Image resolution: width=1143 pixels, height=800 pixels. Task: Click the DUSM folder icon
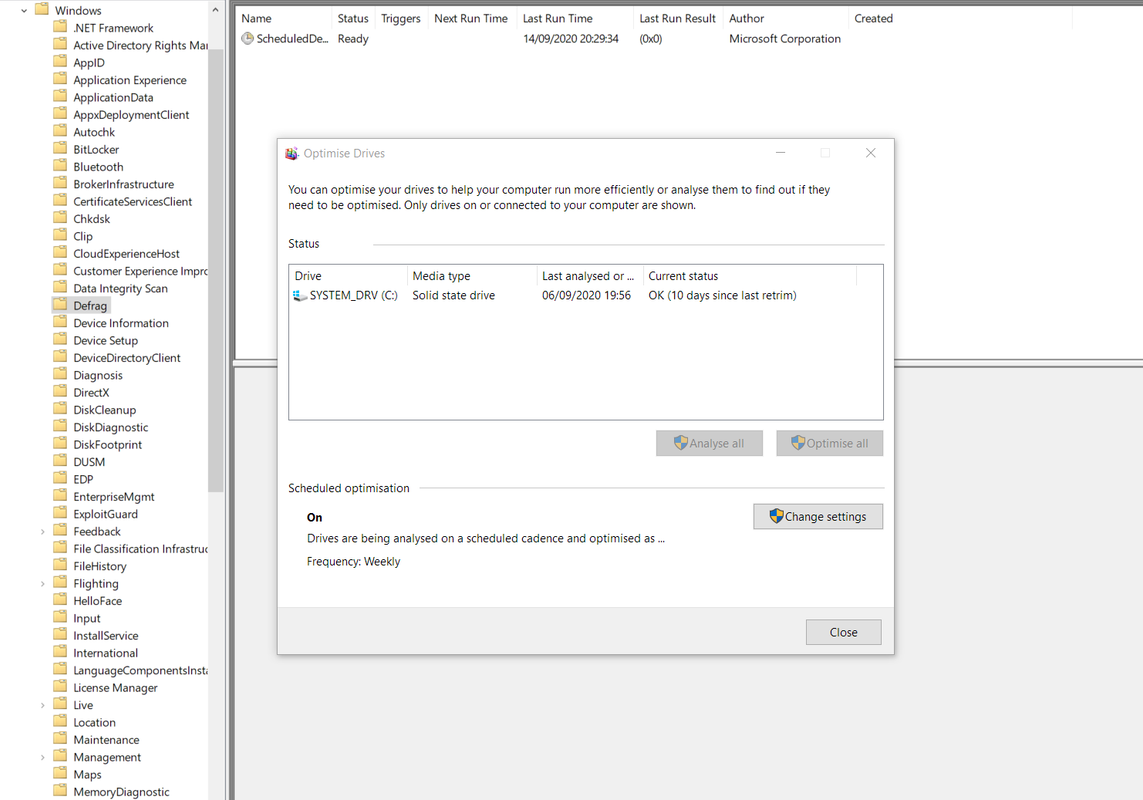(61, 461)
